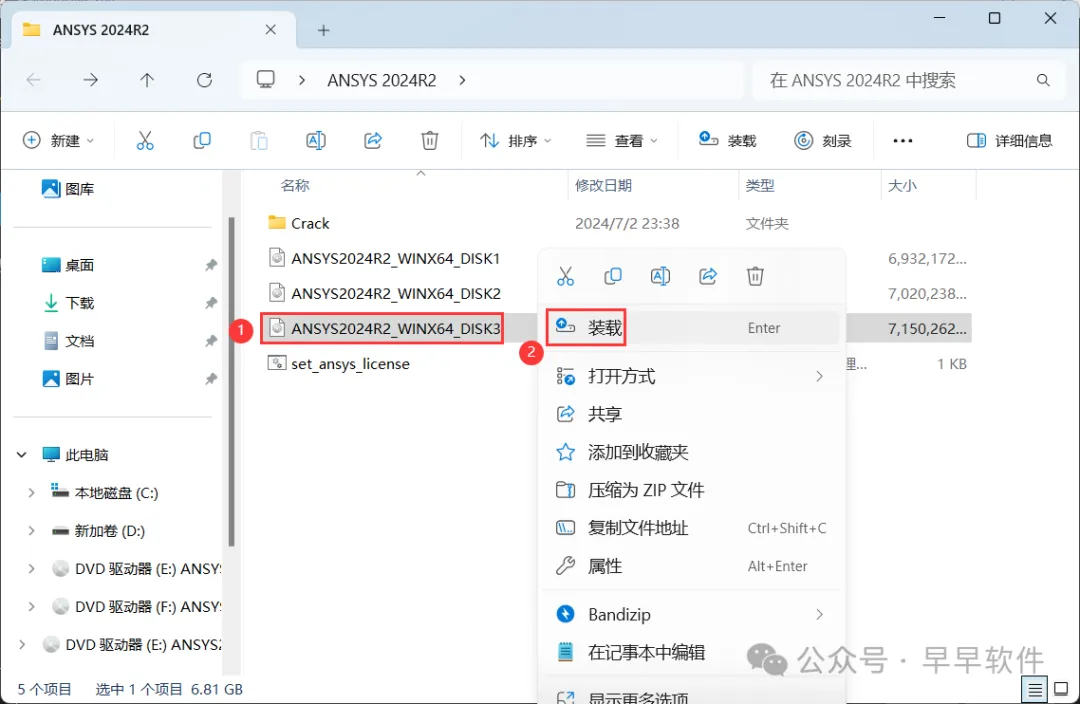The image size is (1080, 704).
Task: Choose 压缩为 ZIP 文件
Action: 692,490
